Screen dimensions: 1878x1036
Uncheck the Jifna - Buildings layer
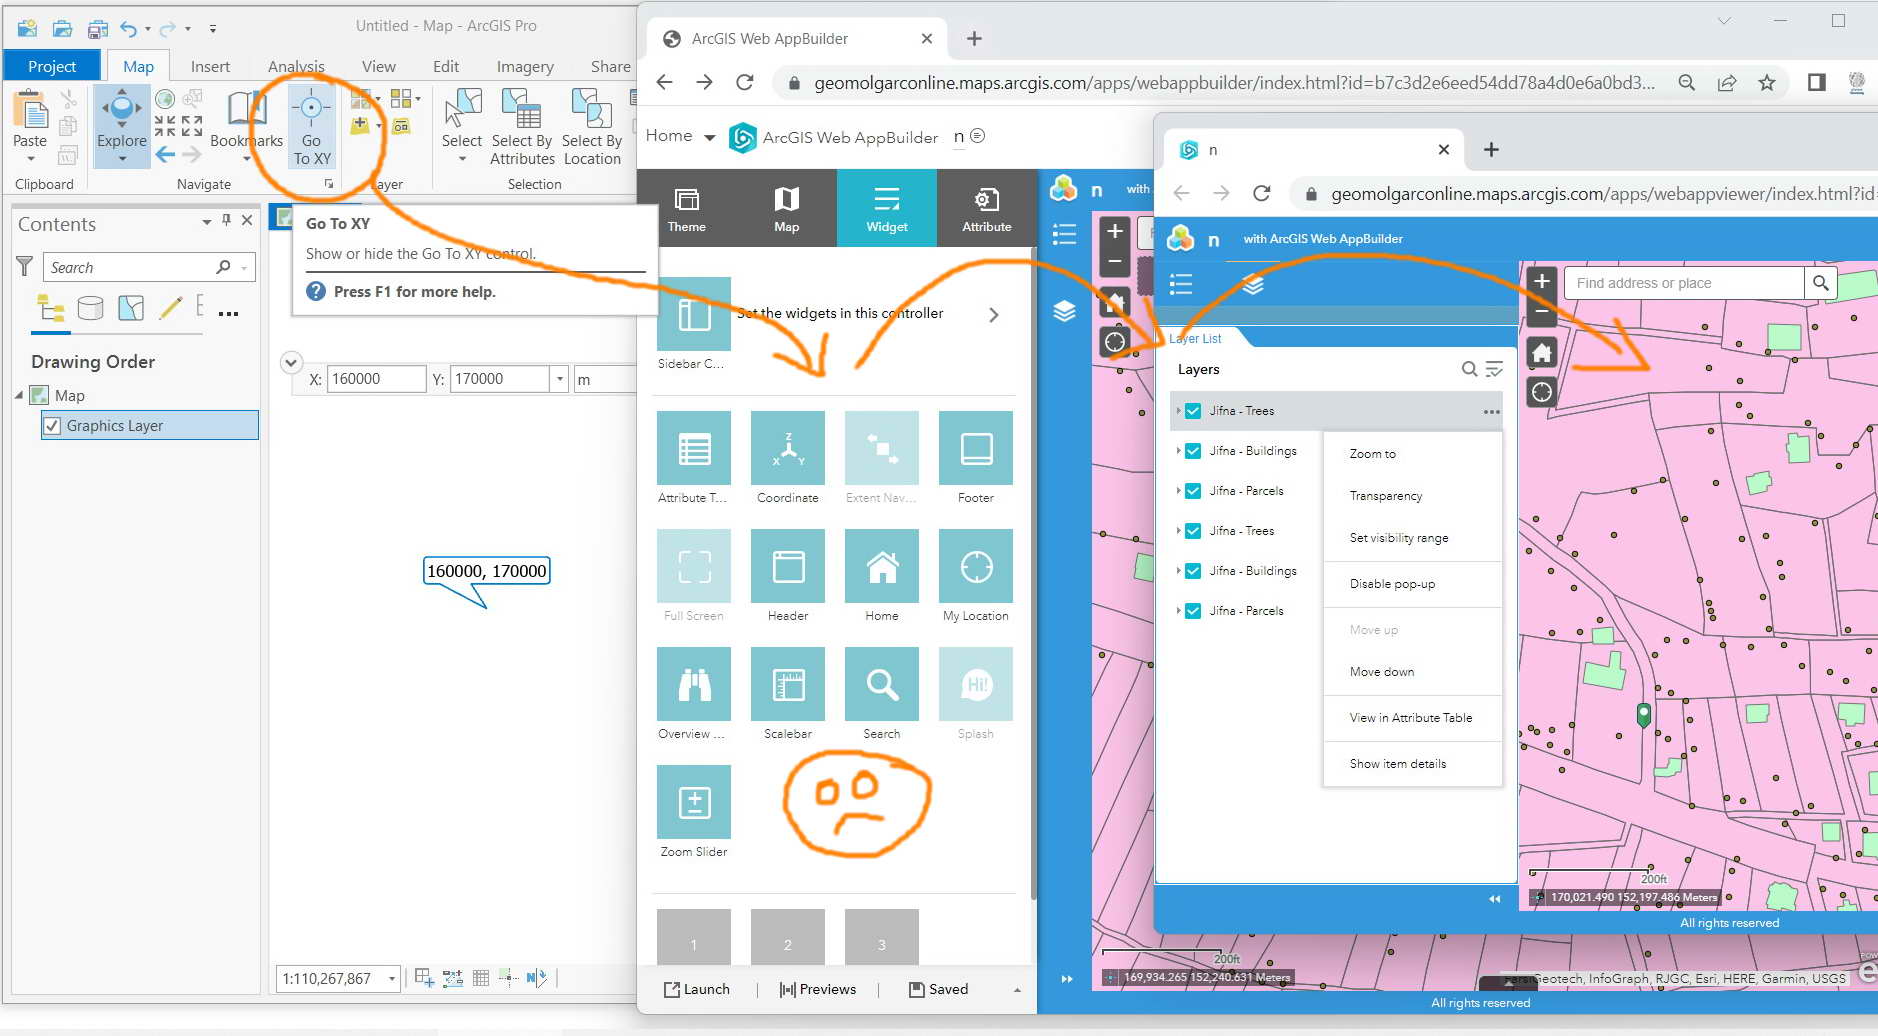pyautogui.click(x=1192, y=450)
